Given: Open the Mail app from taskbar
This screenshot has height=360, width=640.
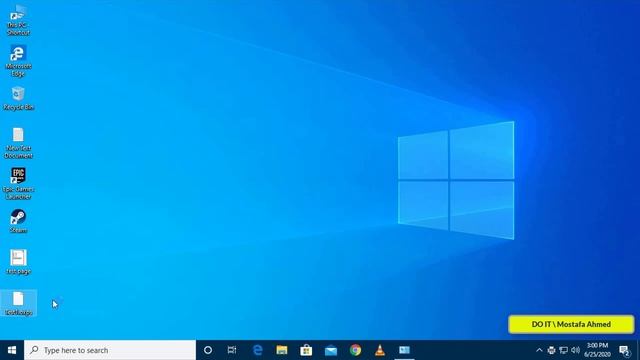Looking at the screenshot, I should click(331, 350).
